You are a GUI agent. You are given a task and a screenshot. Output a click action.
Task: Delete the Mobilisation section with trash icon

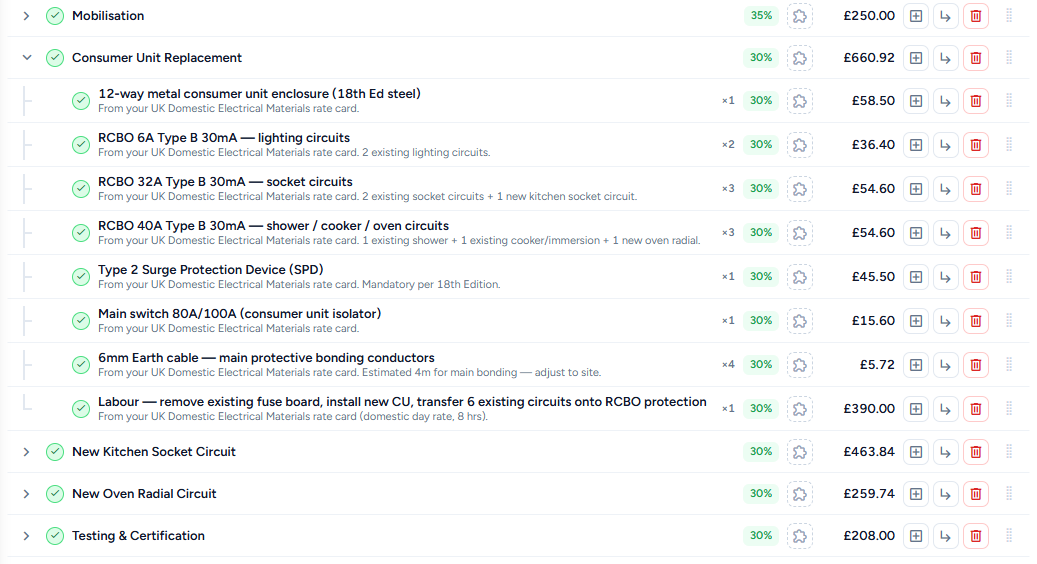point(975,16)
